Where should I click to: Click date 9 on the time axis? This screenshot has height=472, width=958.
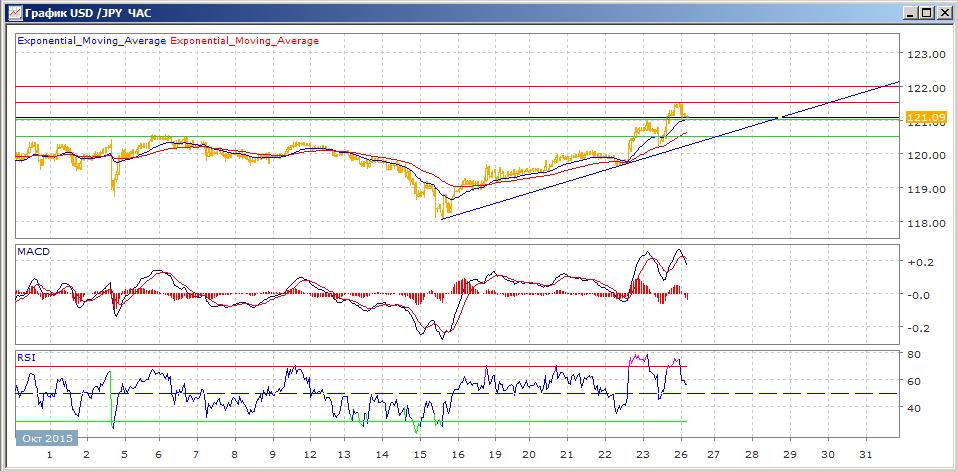[x=272, y=455]
